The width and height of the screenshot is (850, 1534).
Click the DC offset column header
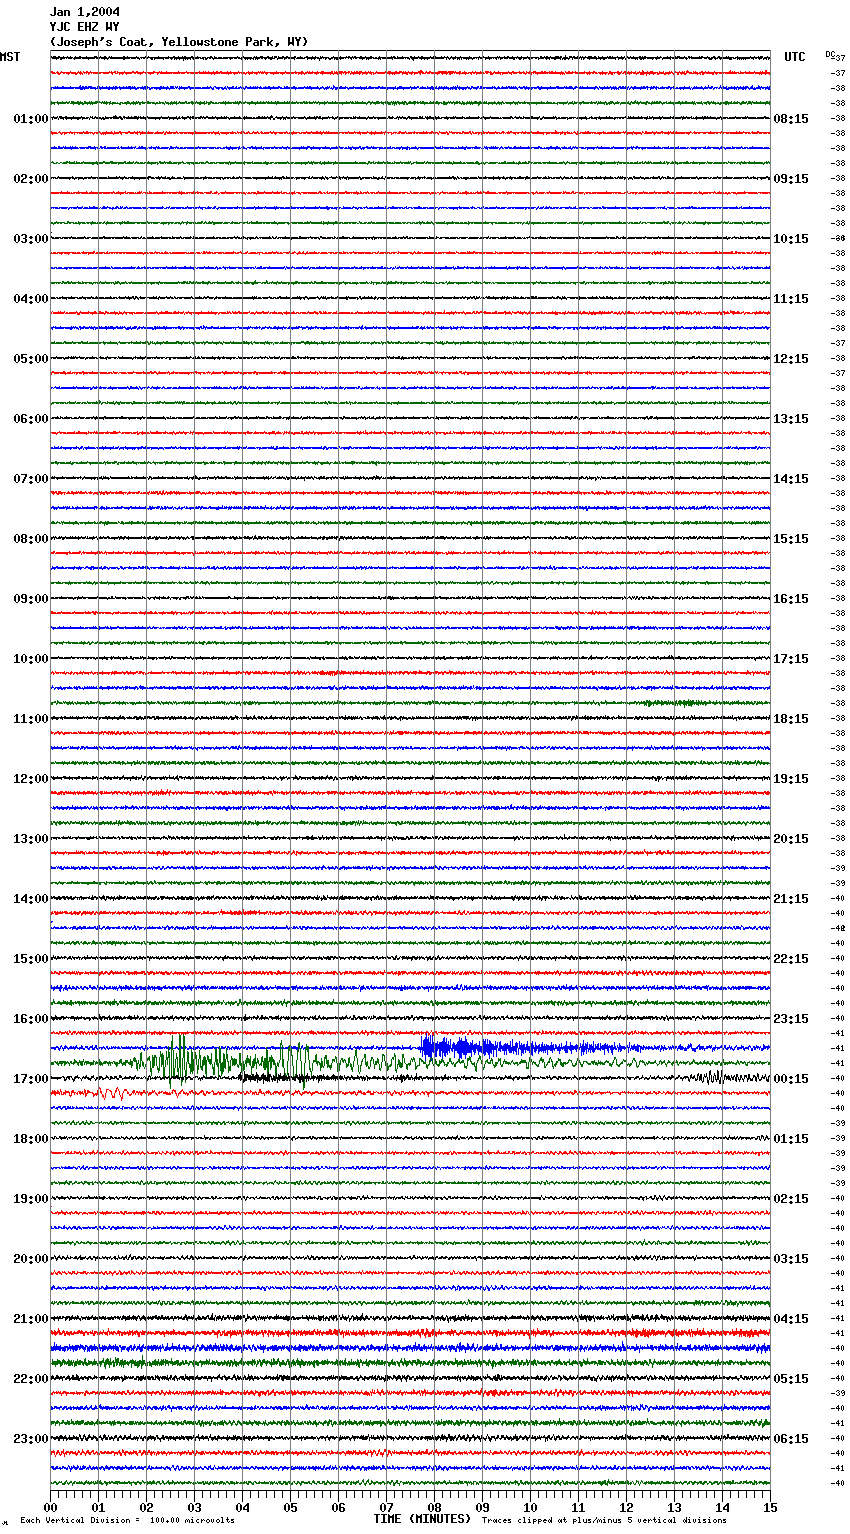point(831,54)
